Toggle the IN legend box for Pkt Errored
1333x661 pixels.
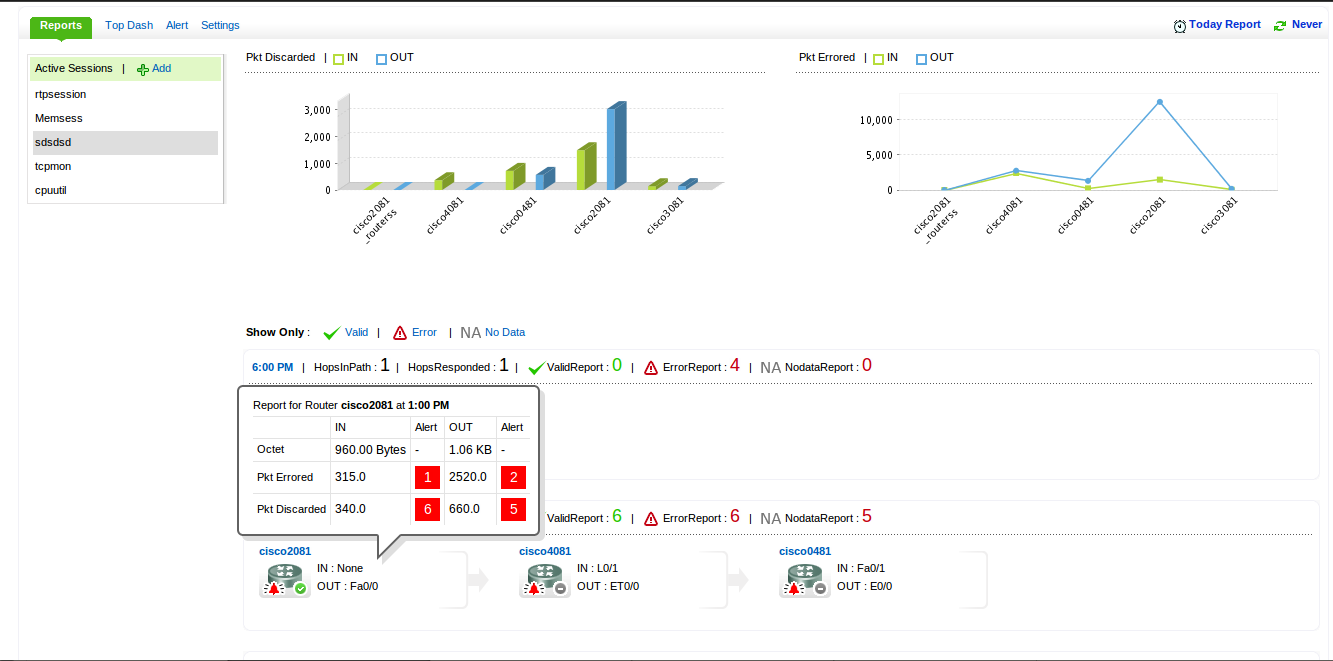[x=878, y=59]
